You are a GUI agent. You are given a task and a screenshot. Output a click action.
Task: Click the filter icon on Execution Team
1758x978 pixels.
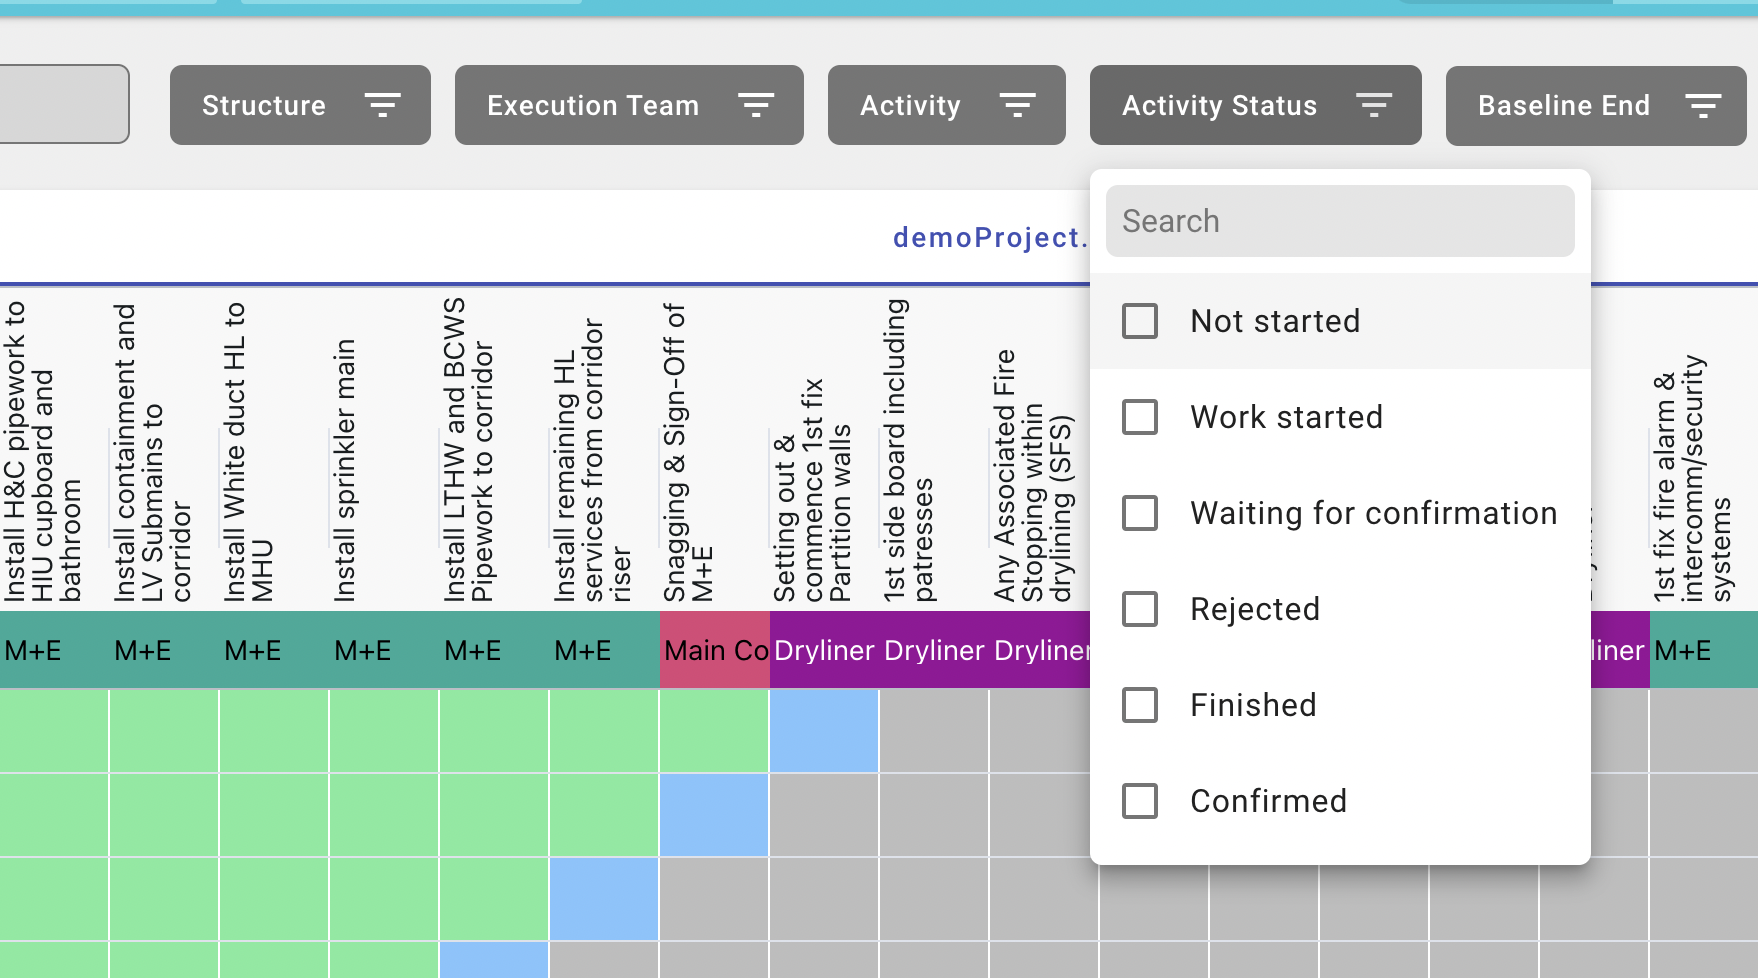click(x=757, y=105)
